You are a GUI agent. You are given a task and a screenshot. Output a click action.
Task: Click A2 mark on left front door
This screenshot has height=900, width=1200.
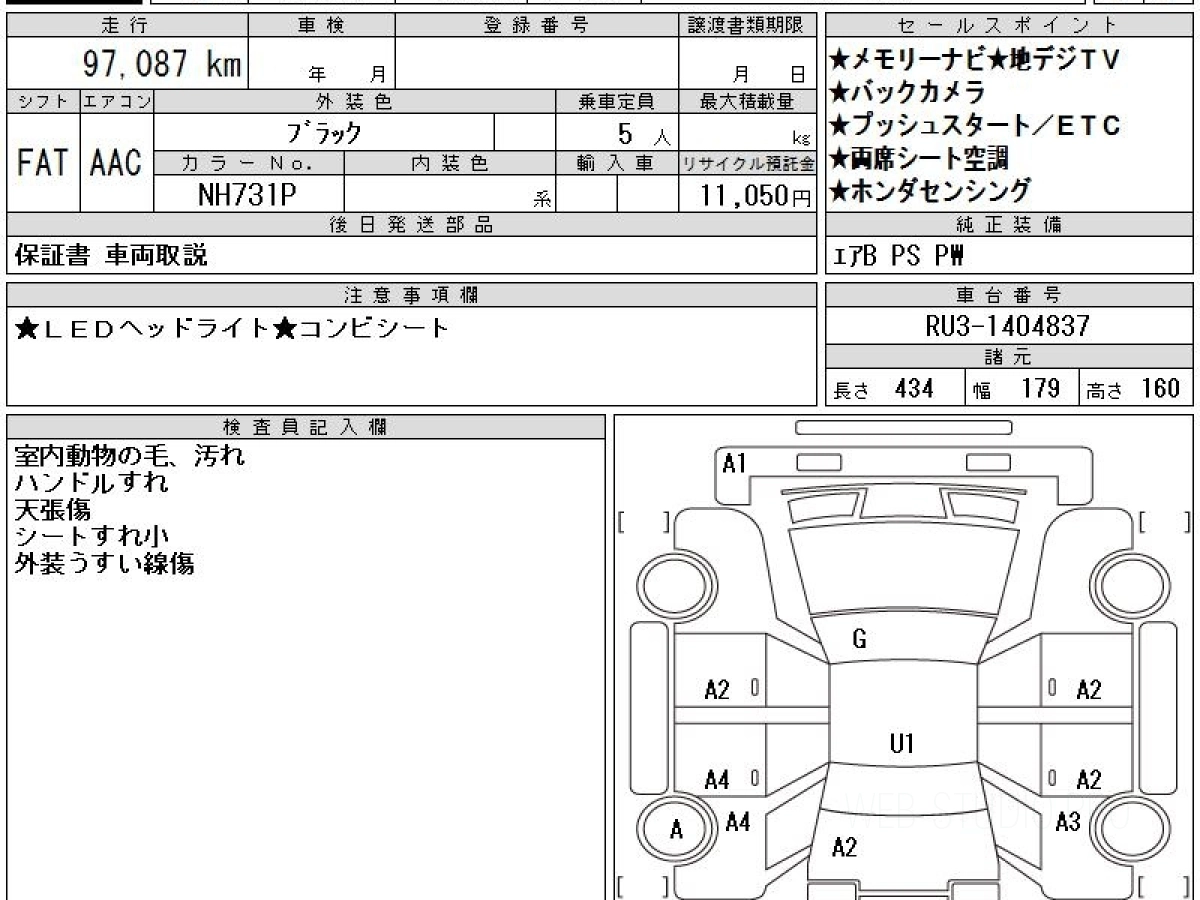point(718,689)
